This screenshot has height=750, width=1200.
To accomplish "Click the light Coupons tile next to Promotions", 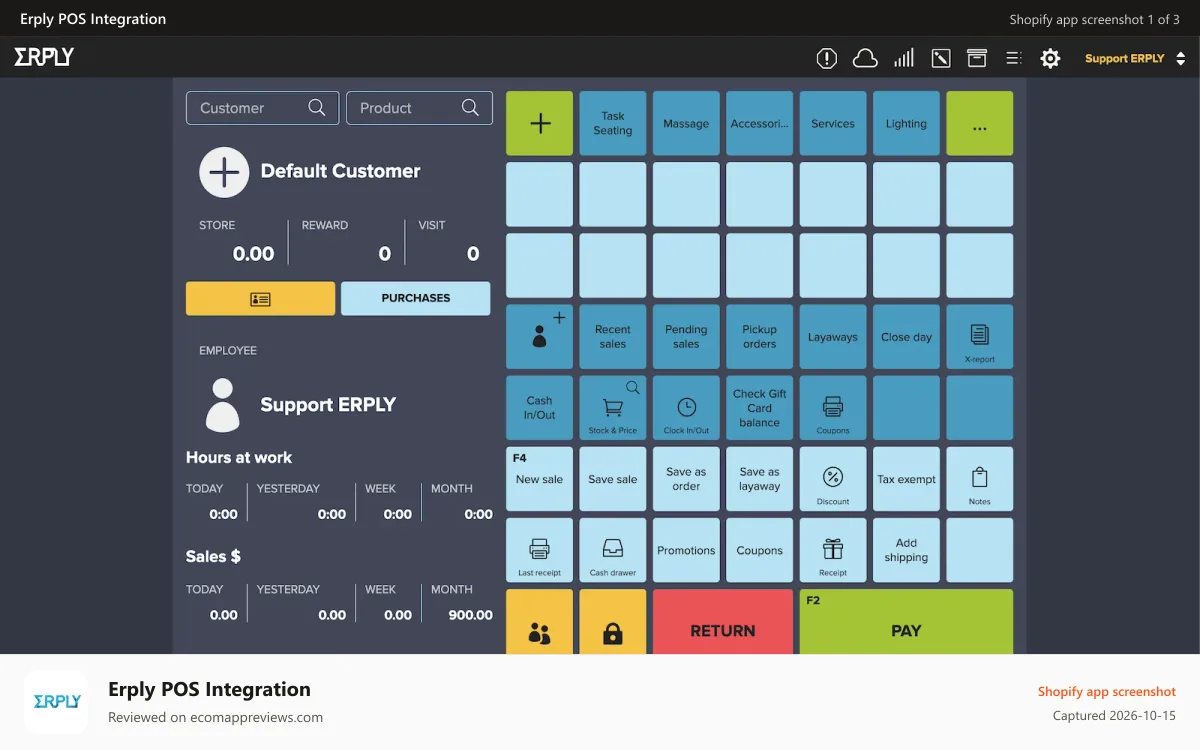I will point(760,550).
